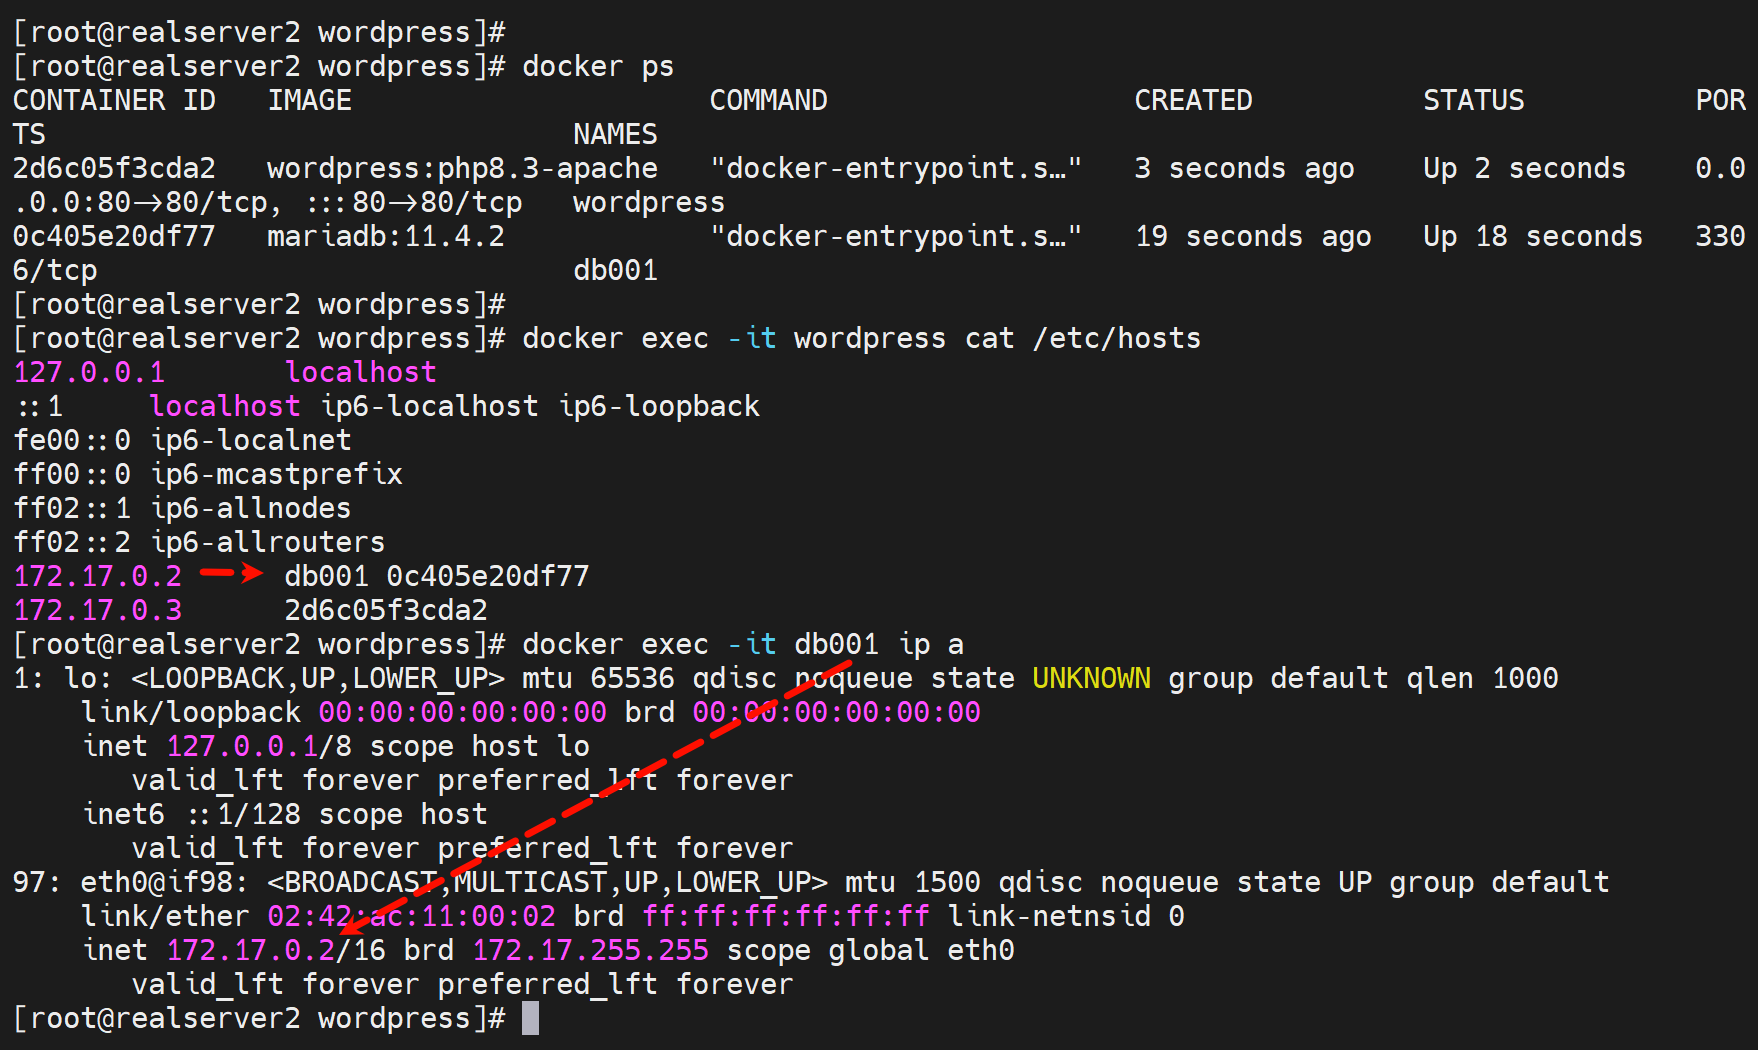
Task: Click the magenta 172.17.0.3 hosts entry
Action: pos(98,610)
